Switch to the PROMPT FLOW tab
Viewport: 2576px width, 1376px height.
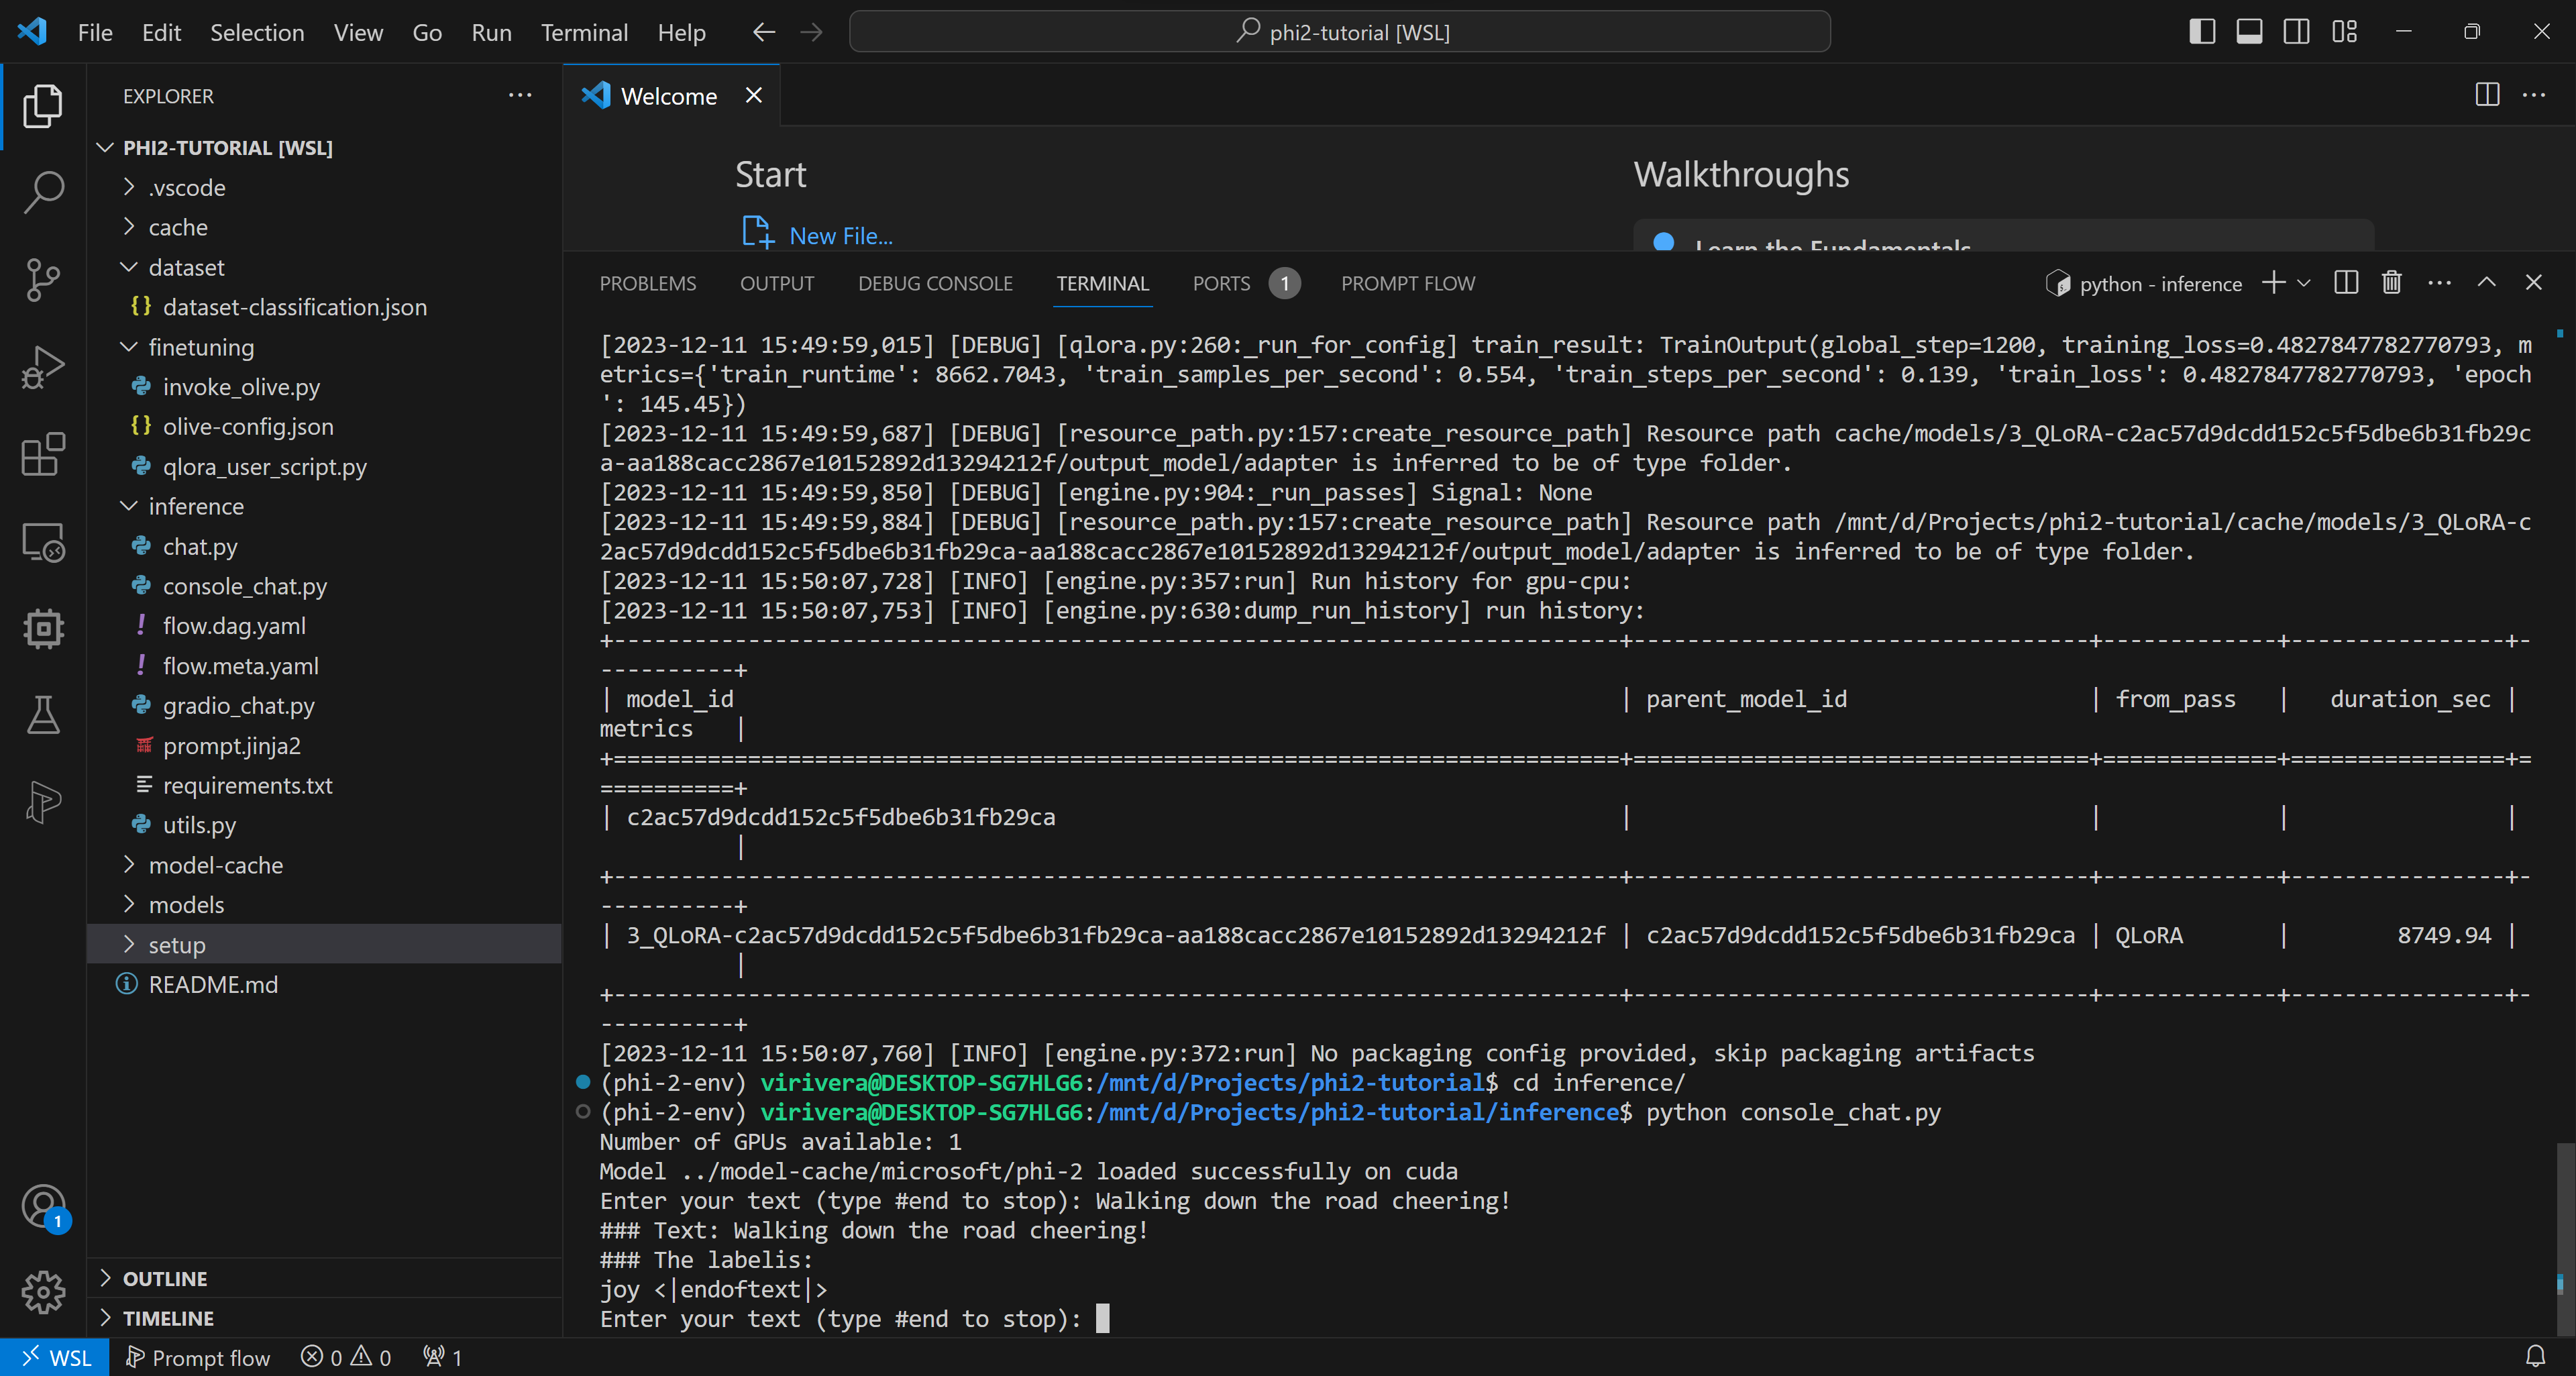click(x=1408, y=283)
